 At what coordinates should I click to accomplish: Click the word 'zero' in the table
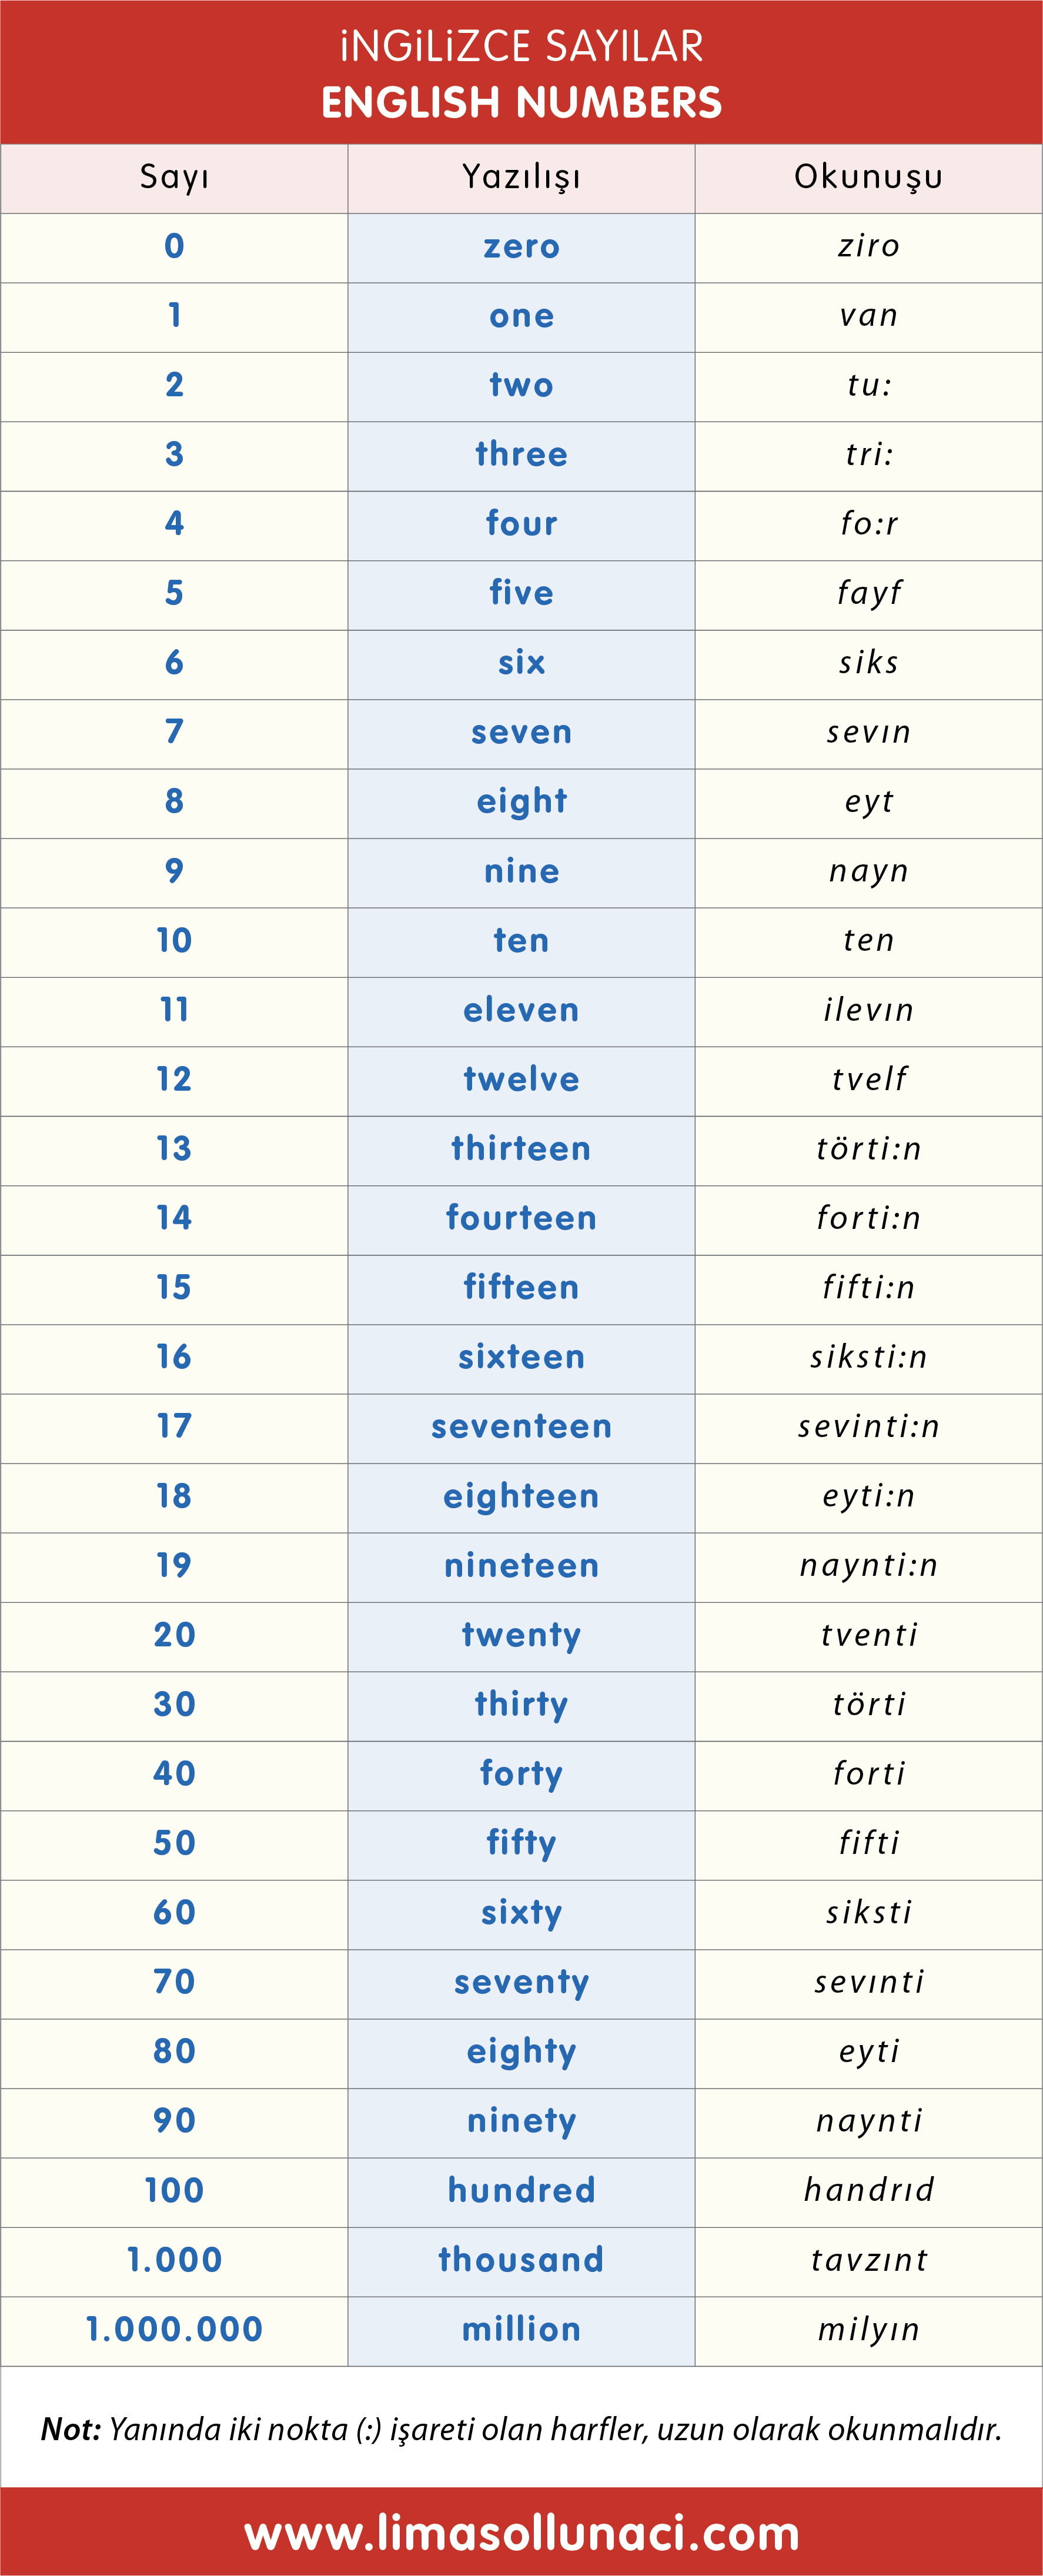521,247
